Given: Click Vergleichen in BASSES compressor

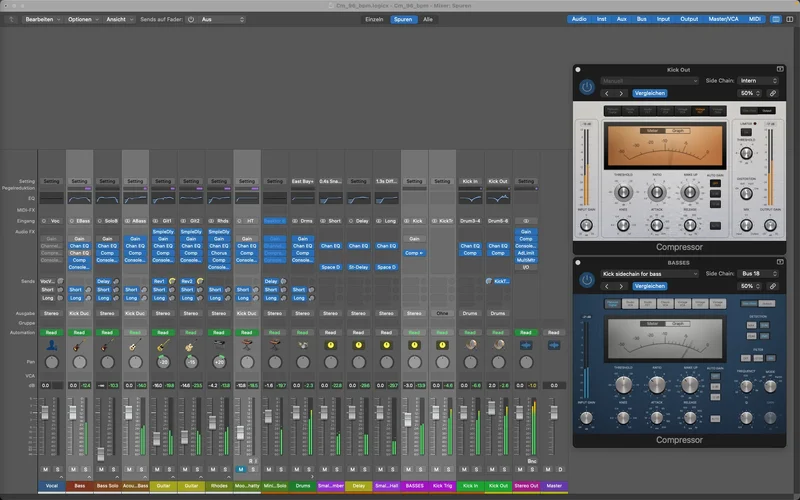Looking at the screenshot, I should [649, 286].
